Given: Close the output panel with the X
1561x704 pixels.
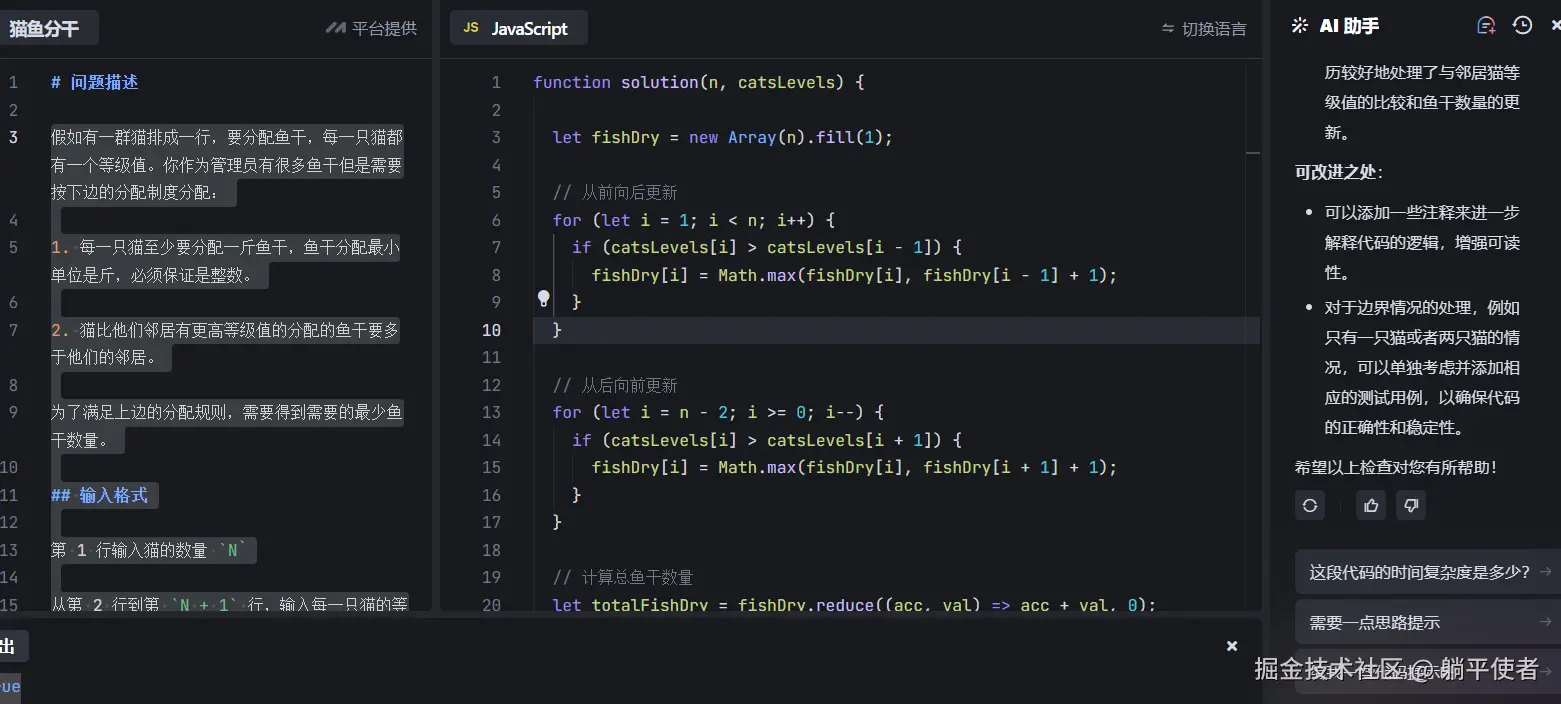Looking at the screenshot, I should coord(1232,646).
